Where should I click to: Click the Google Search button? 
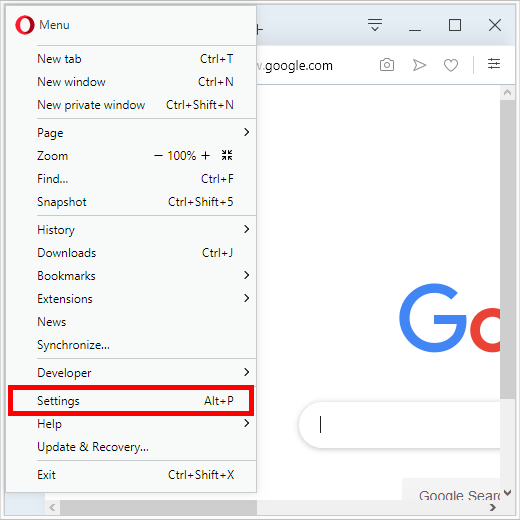(x=451, y=489)
